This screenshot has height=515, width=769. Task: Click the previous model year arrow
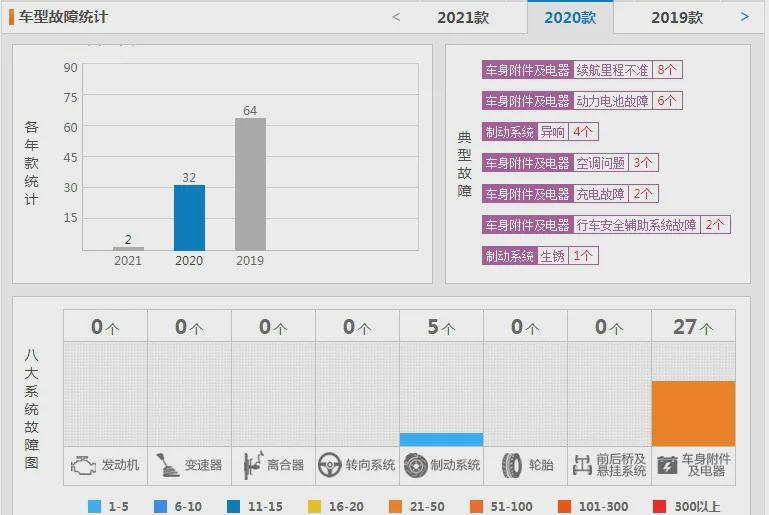[x=396, y=17]
